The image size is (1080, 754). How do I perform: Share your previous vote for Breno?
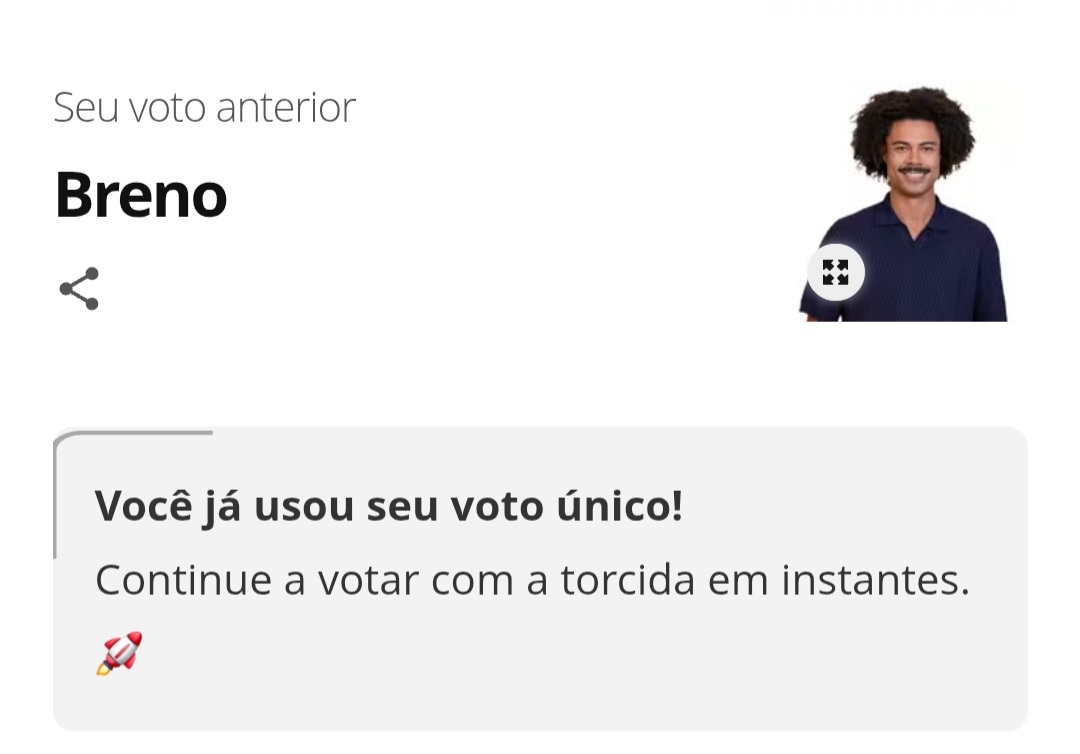(x=79, y=289)
